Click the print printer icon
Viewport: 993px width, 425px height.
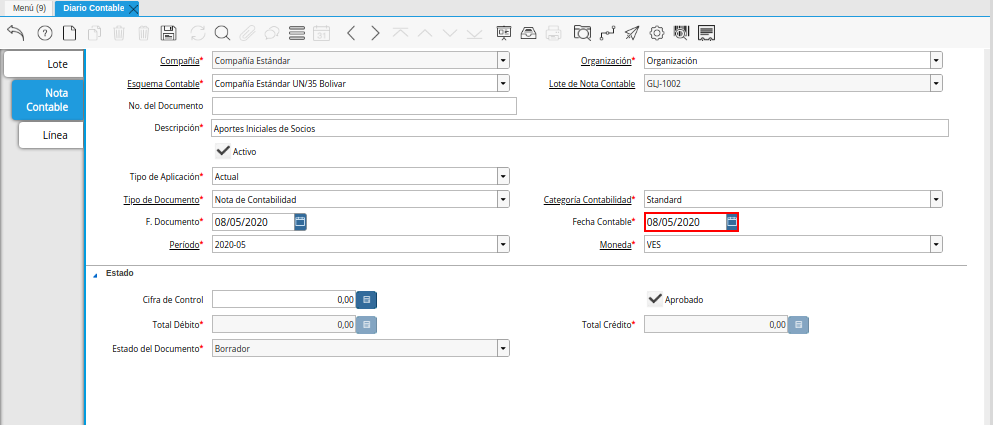[x=553, y=33]
